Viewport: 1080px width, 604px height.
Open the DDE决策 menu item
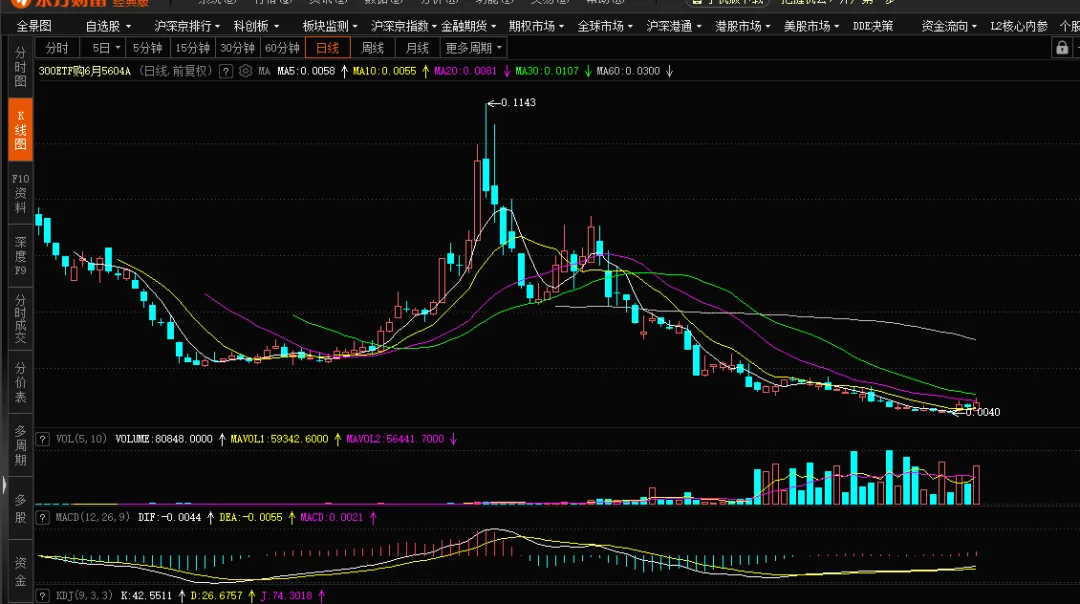[873, 26]
